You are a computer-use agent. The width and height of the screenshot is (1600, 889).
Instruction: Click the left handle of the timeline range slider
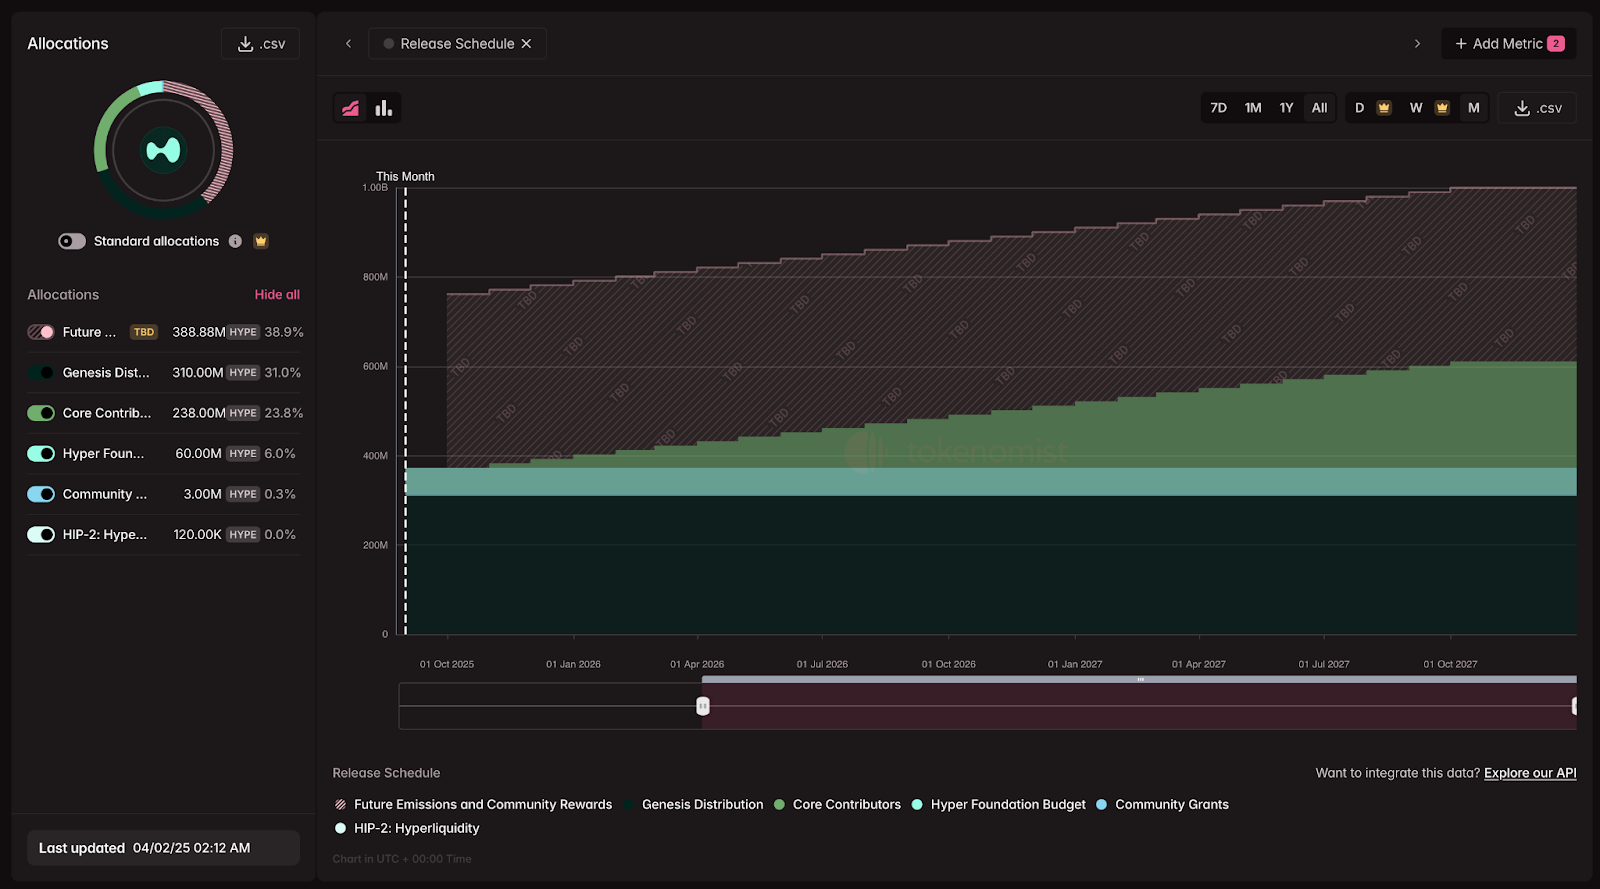pos(703,706)
